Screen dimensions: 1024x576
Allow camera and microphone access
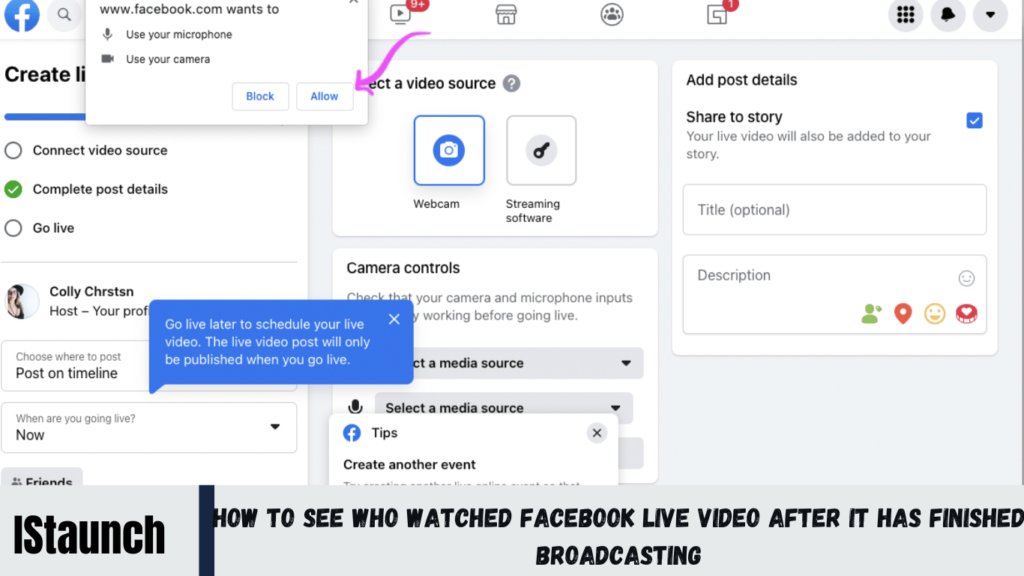coord(324,96)
